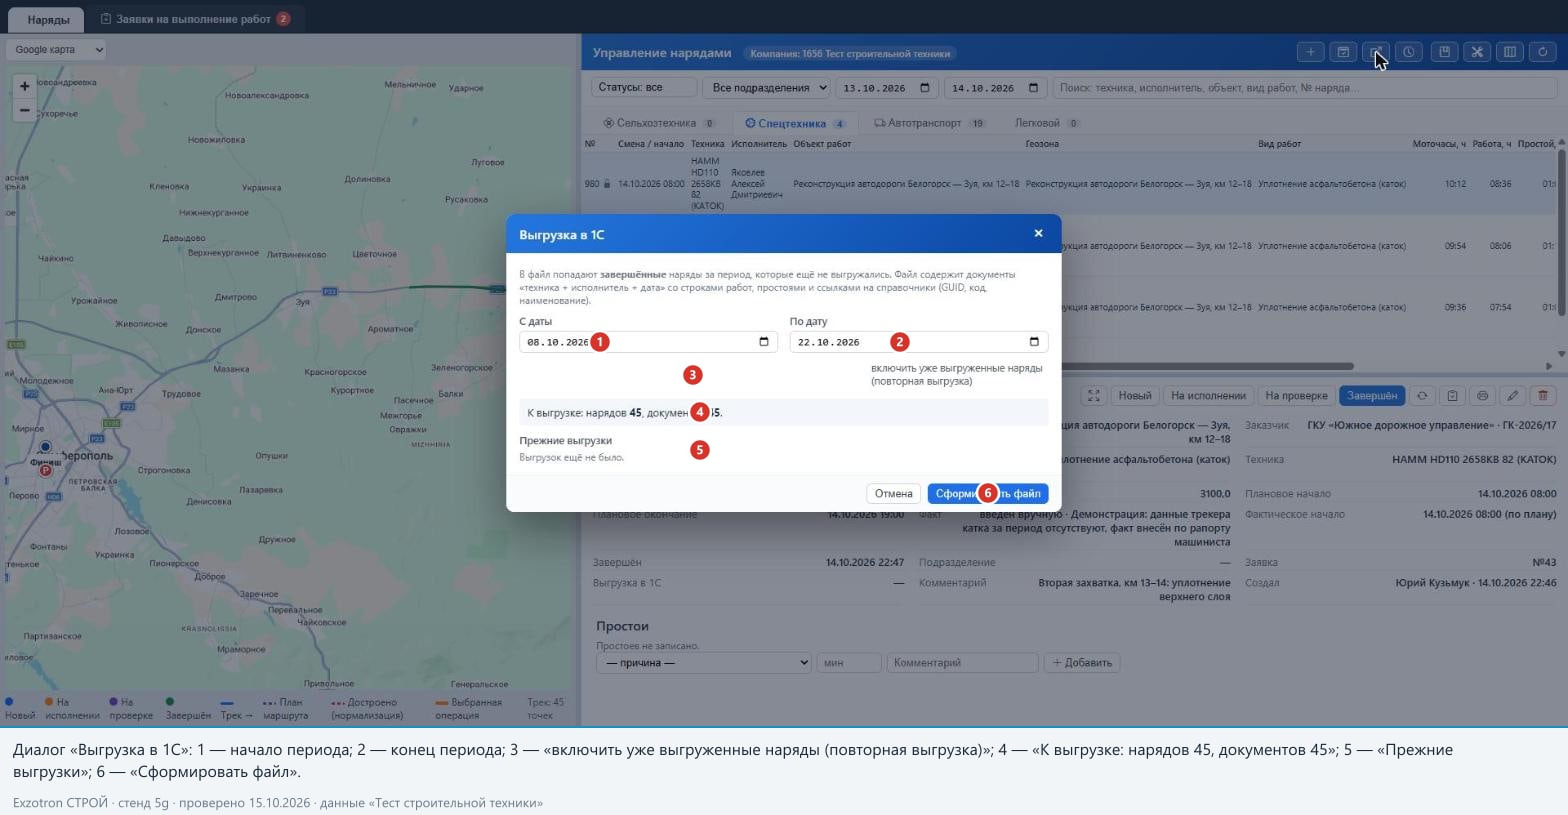Click filter start date 13.10.2026 field
This screenshot has height=815, width=1568.
pyautogui.click(x=887, y=87)
